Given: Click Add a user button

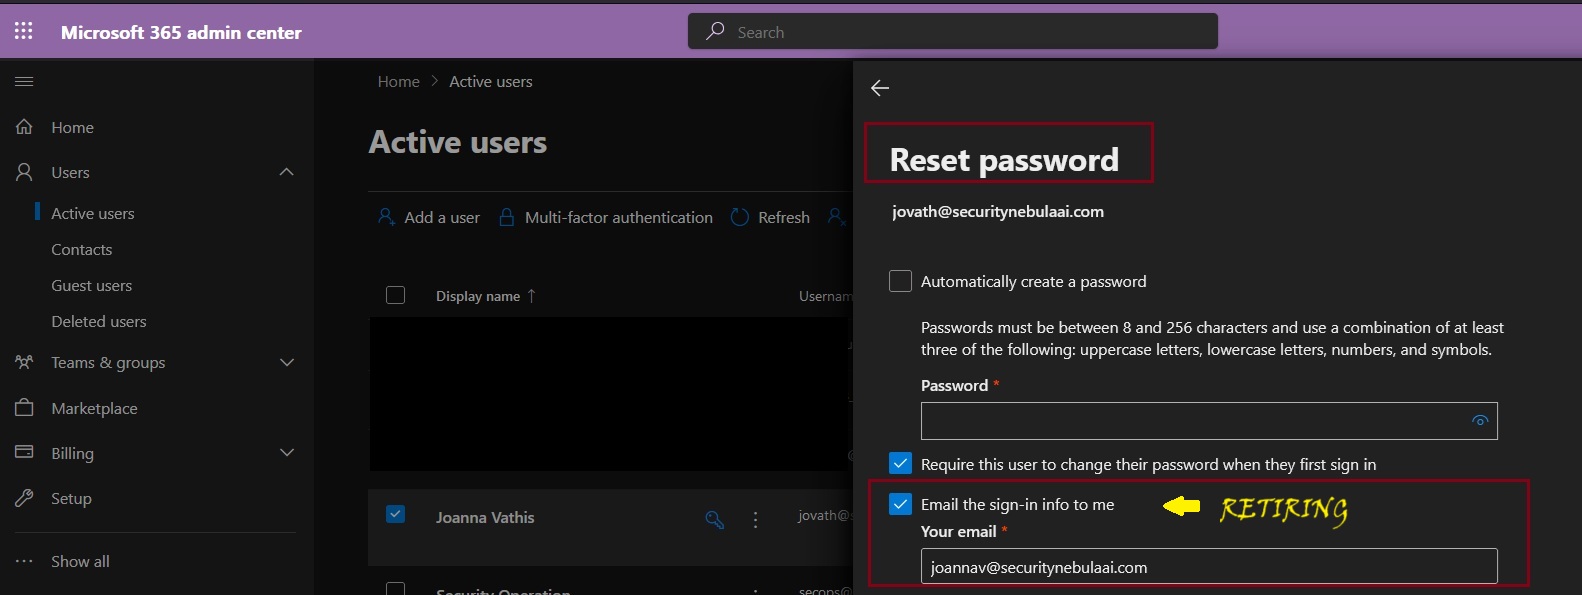Looking at the screenshot, I should [x=429, y=217].
